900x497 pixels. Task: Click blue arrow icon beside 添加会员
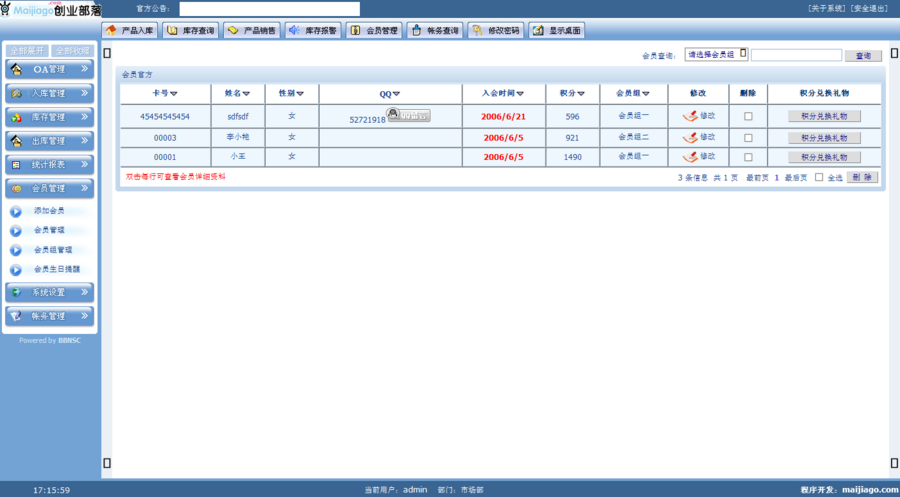(x=15, y=211)
